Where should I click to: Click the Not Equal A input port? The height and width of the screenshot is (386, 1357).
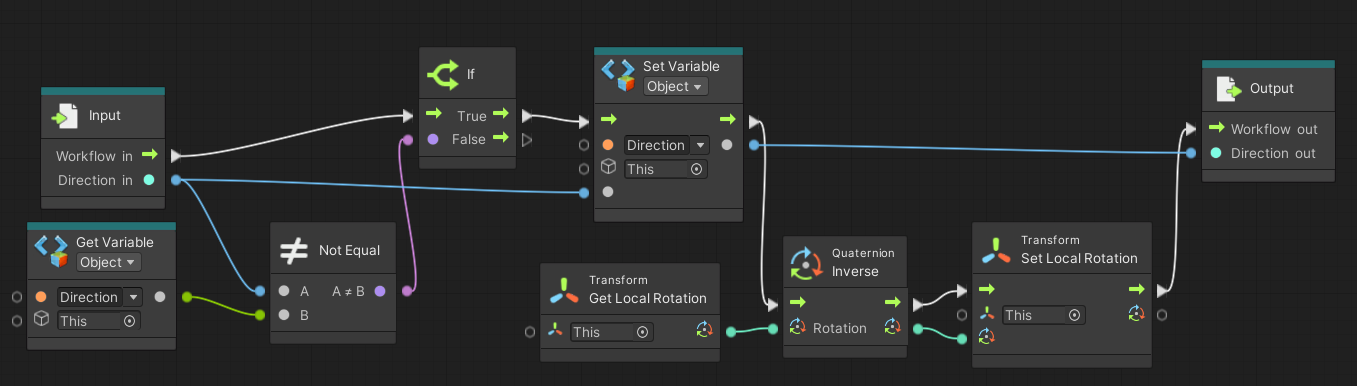coord(284,291)
